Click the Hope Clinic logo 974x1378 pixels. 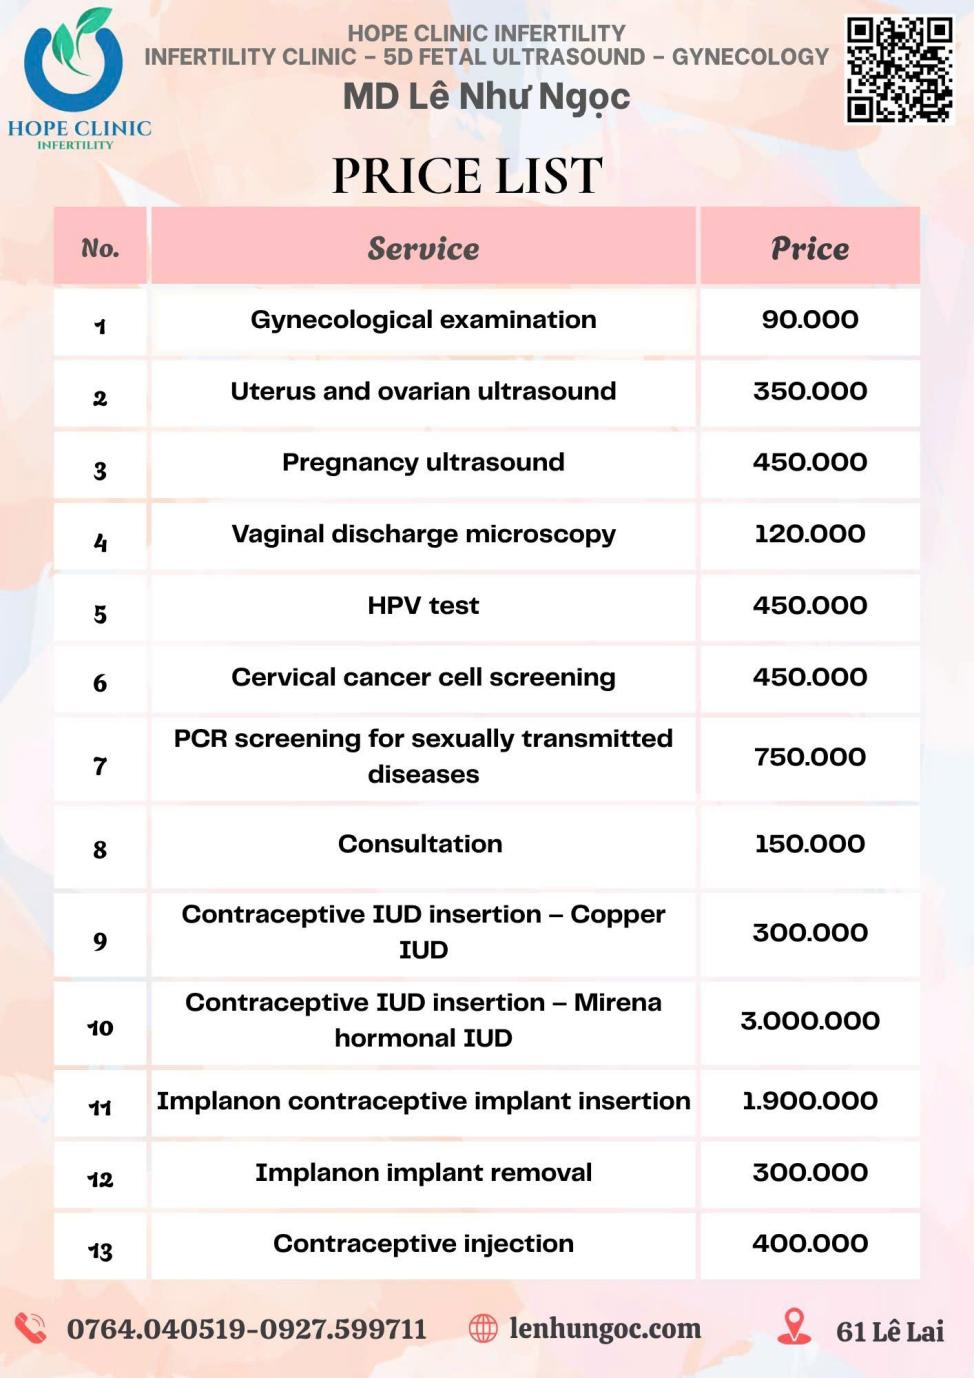click(x=78, y=78)
